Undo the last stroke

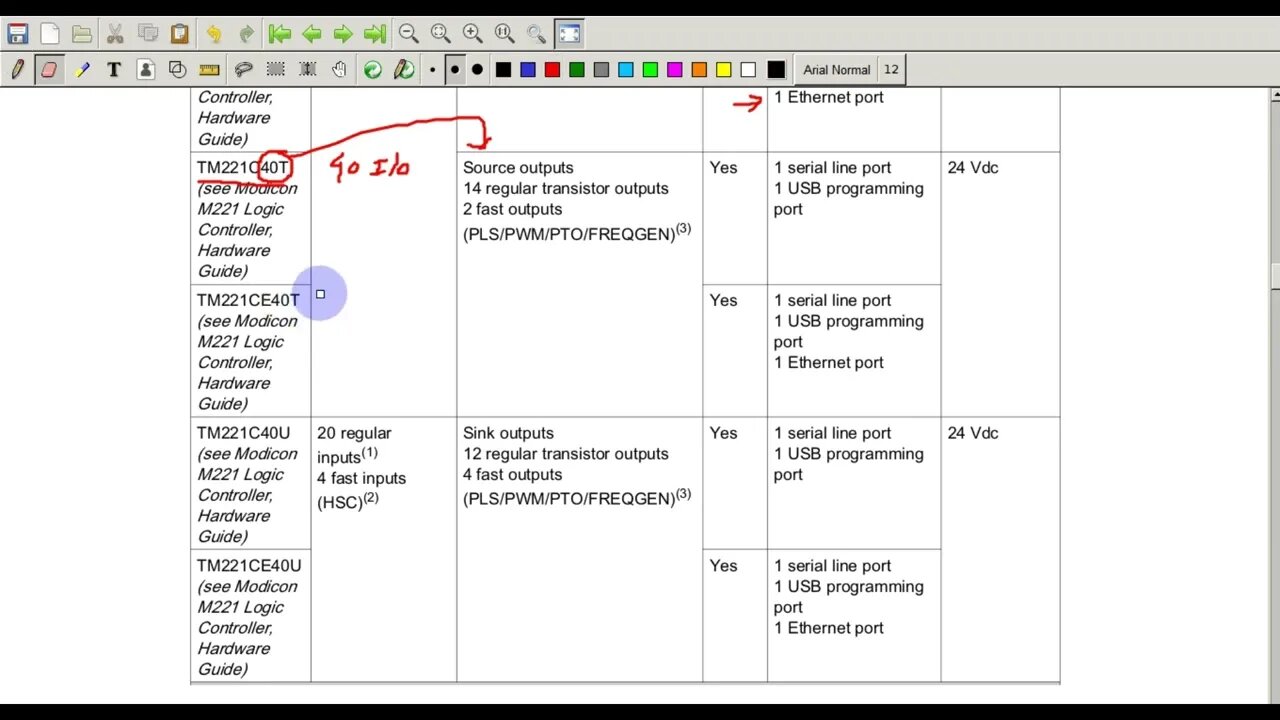pyautogui.click(x=214, y=34)
